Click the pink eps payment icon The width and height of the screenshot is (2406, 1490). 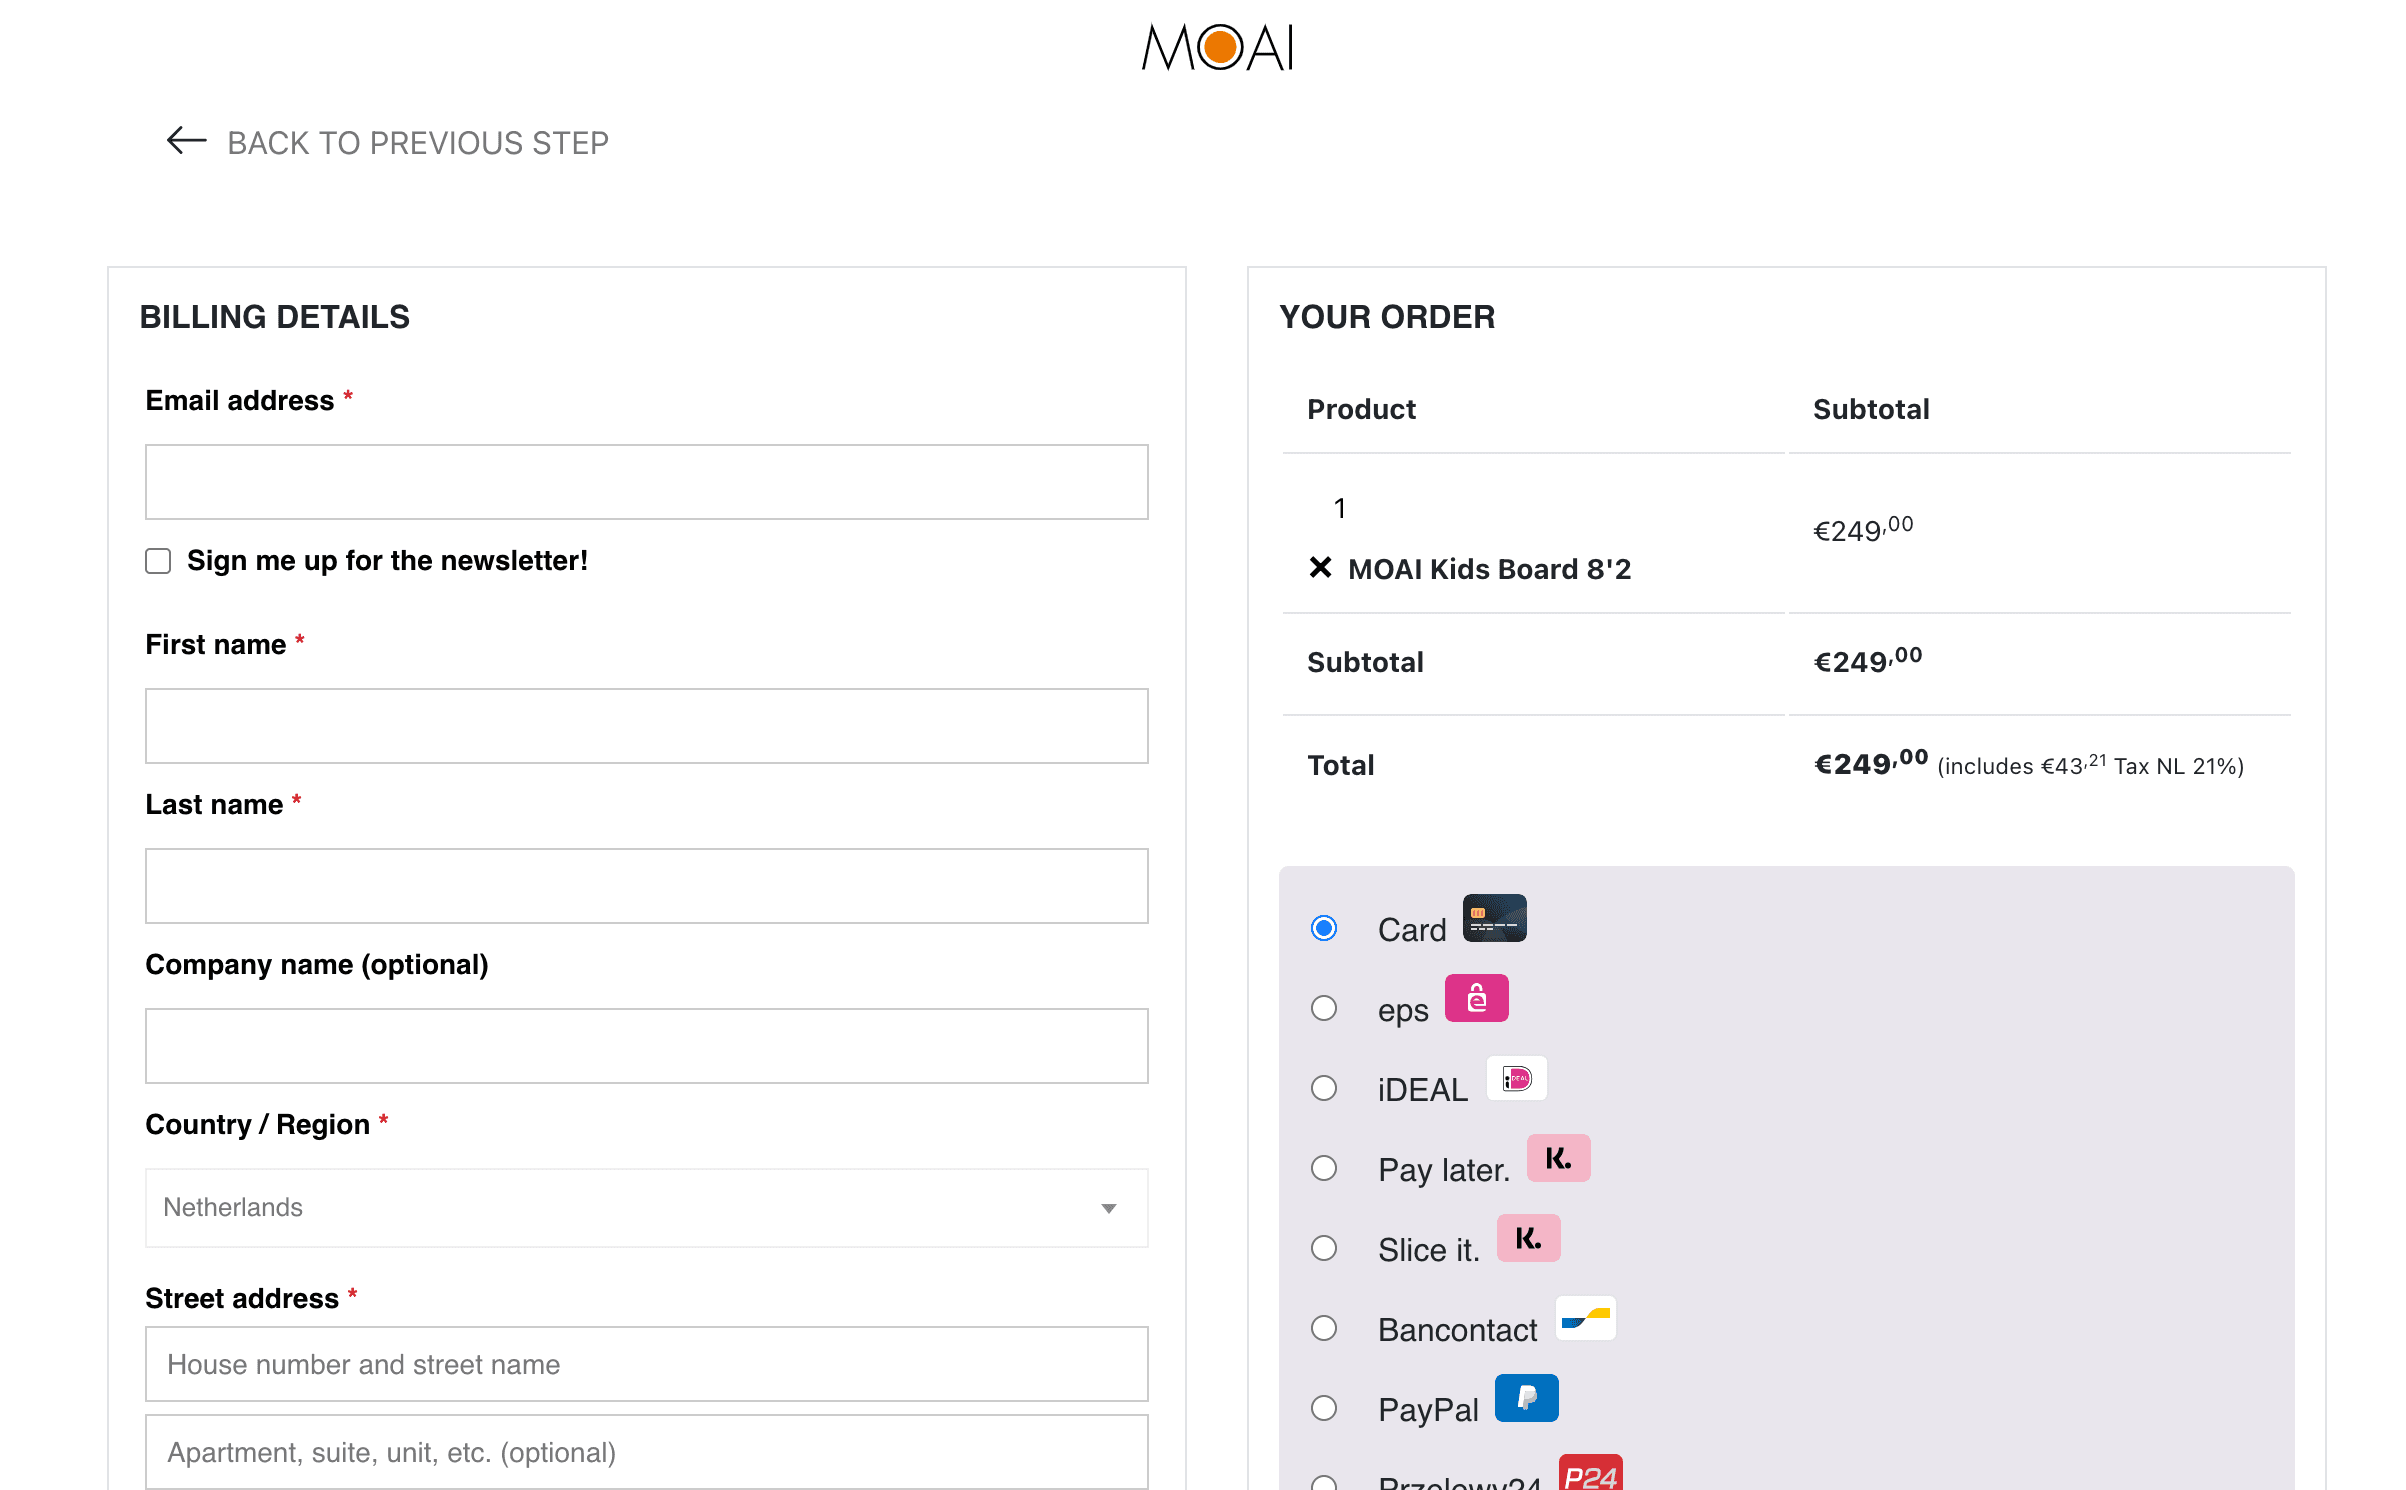[x=1476, y=998]
